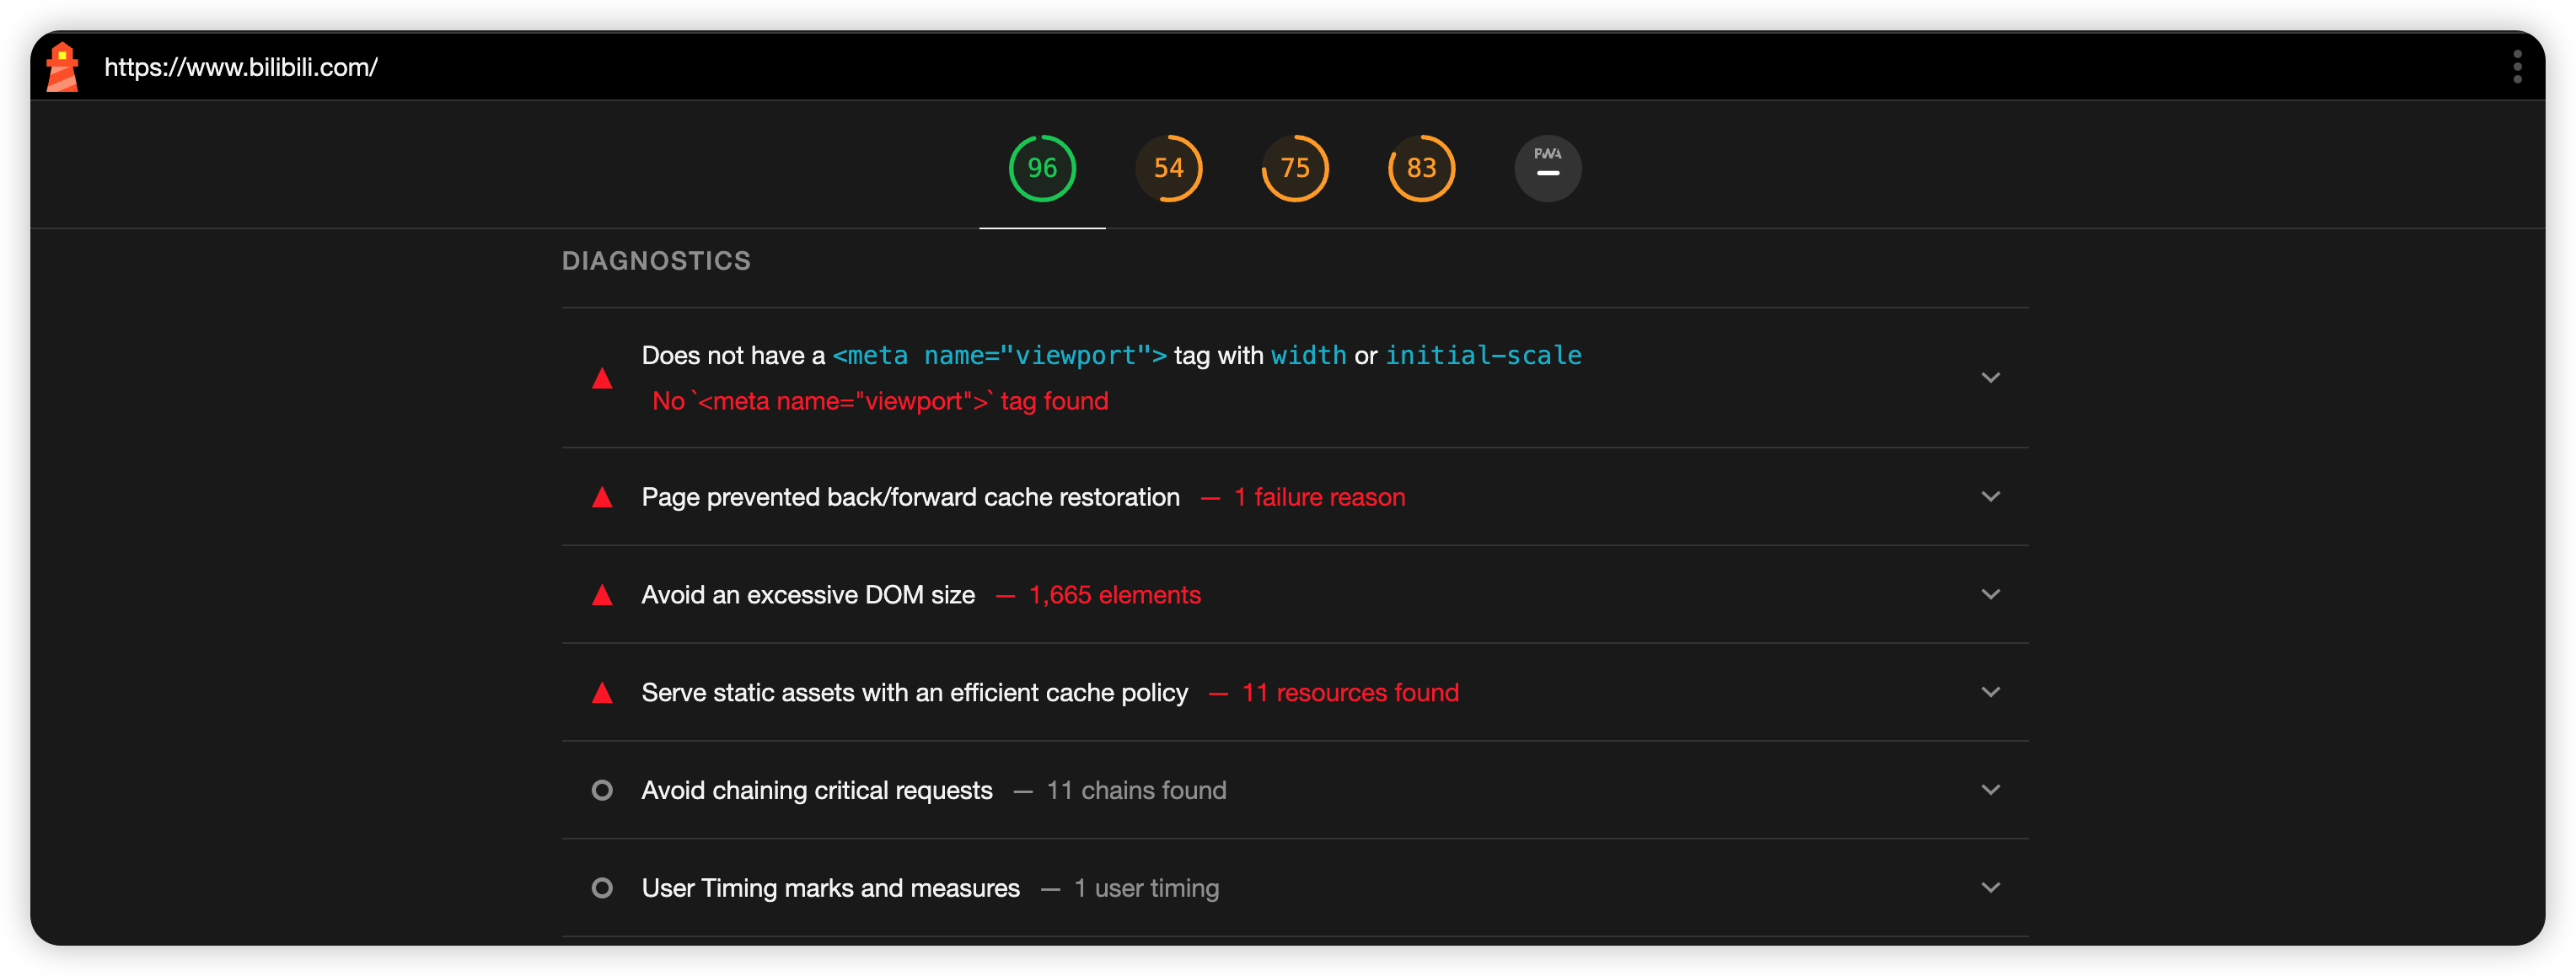Click Serve static assets audit title
The image size is (2576, 976).
914,692
